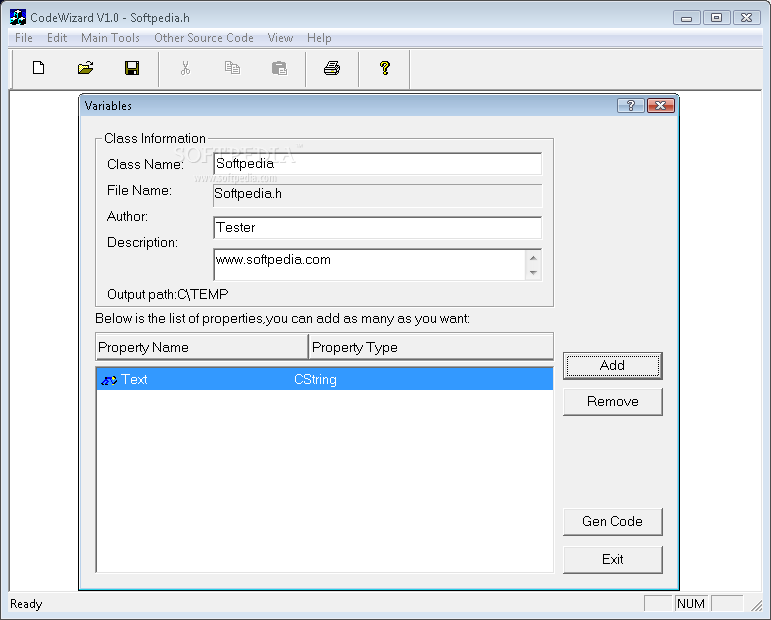Click the Save floppy disk icon
This screenshot has width=771, height=620.
click(x=132, y=68)
